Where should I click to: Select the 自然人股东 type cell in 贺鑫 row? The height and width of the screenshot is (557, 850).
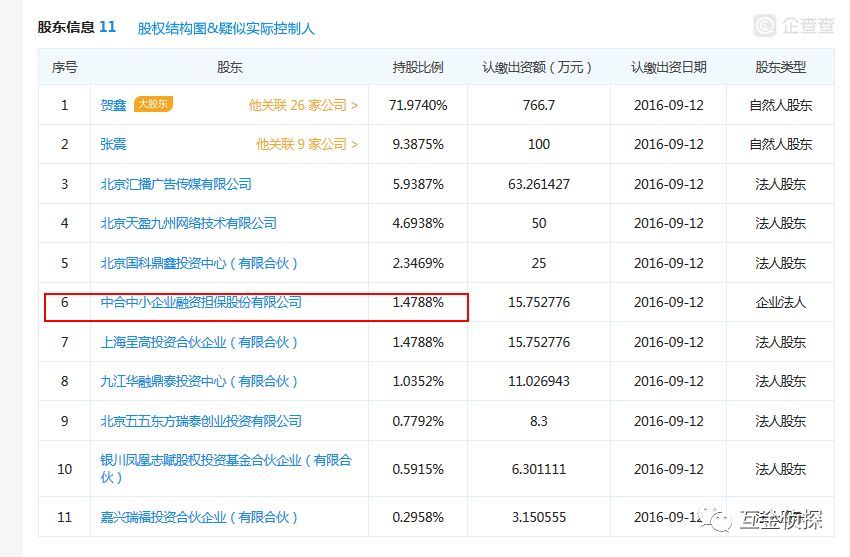pyautogui.click(x=781, y=105)
